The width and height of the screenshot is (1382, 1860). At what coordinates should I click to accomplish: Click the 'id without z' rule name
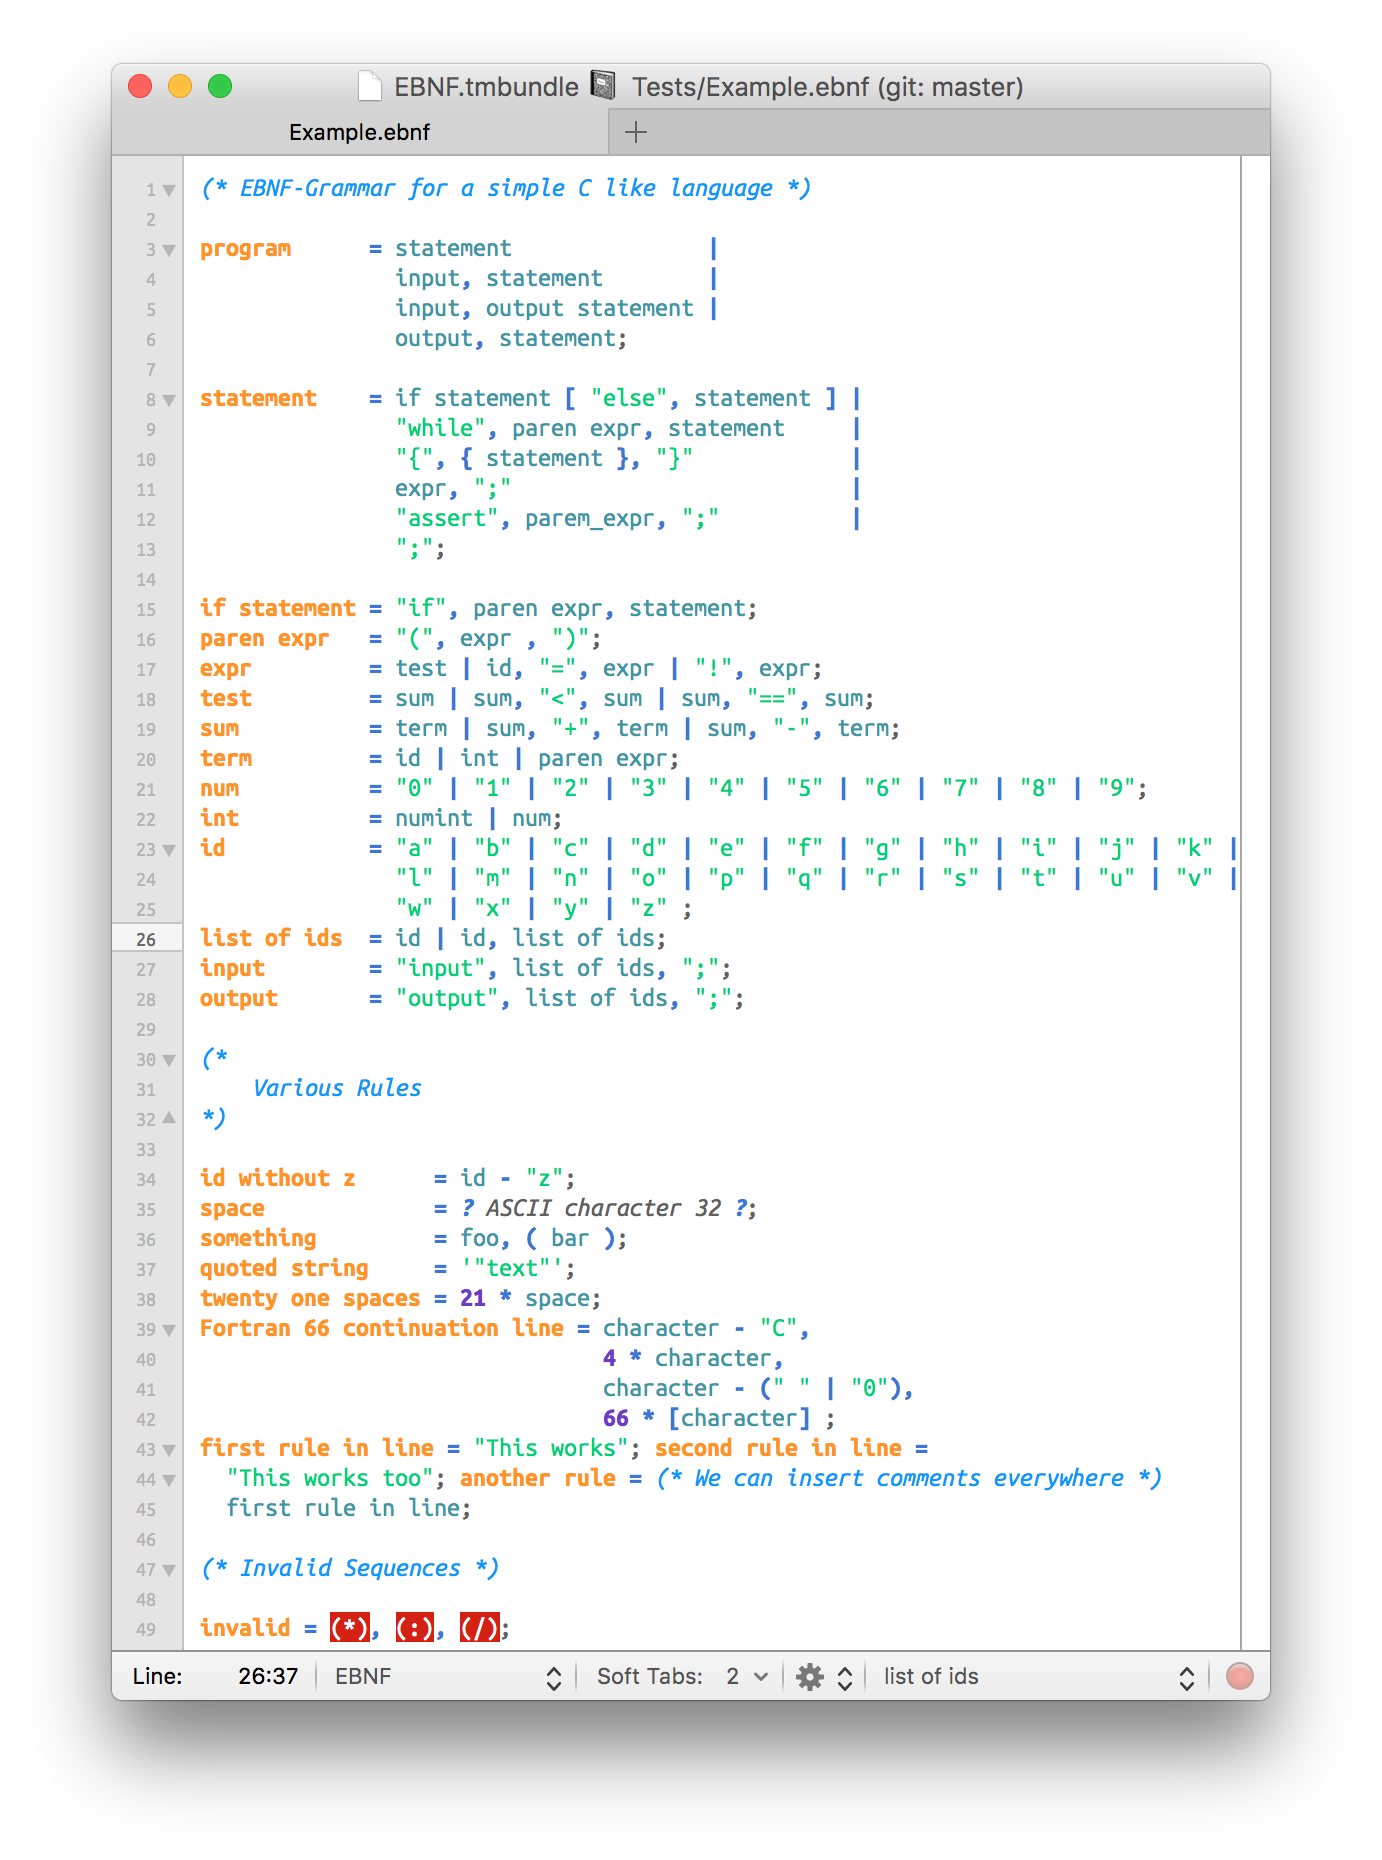pyautogui.click(x=277, y=1178)
